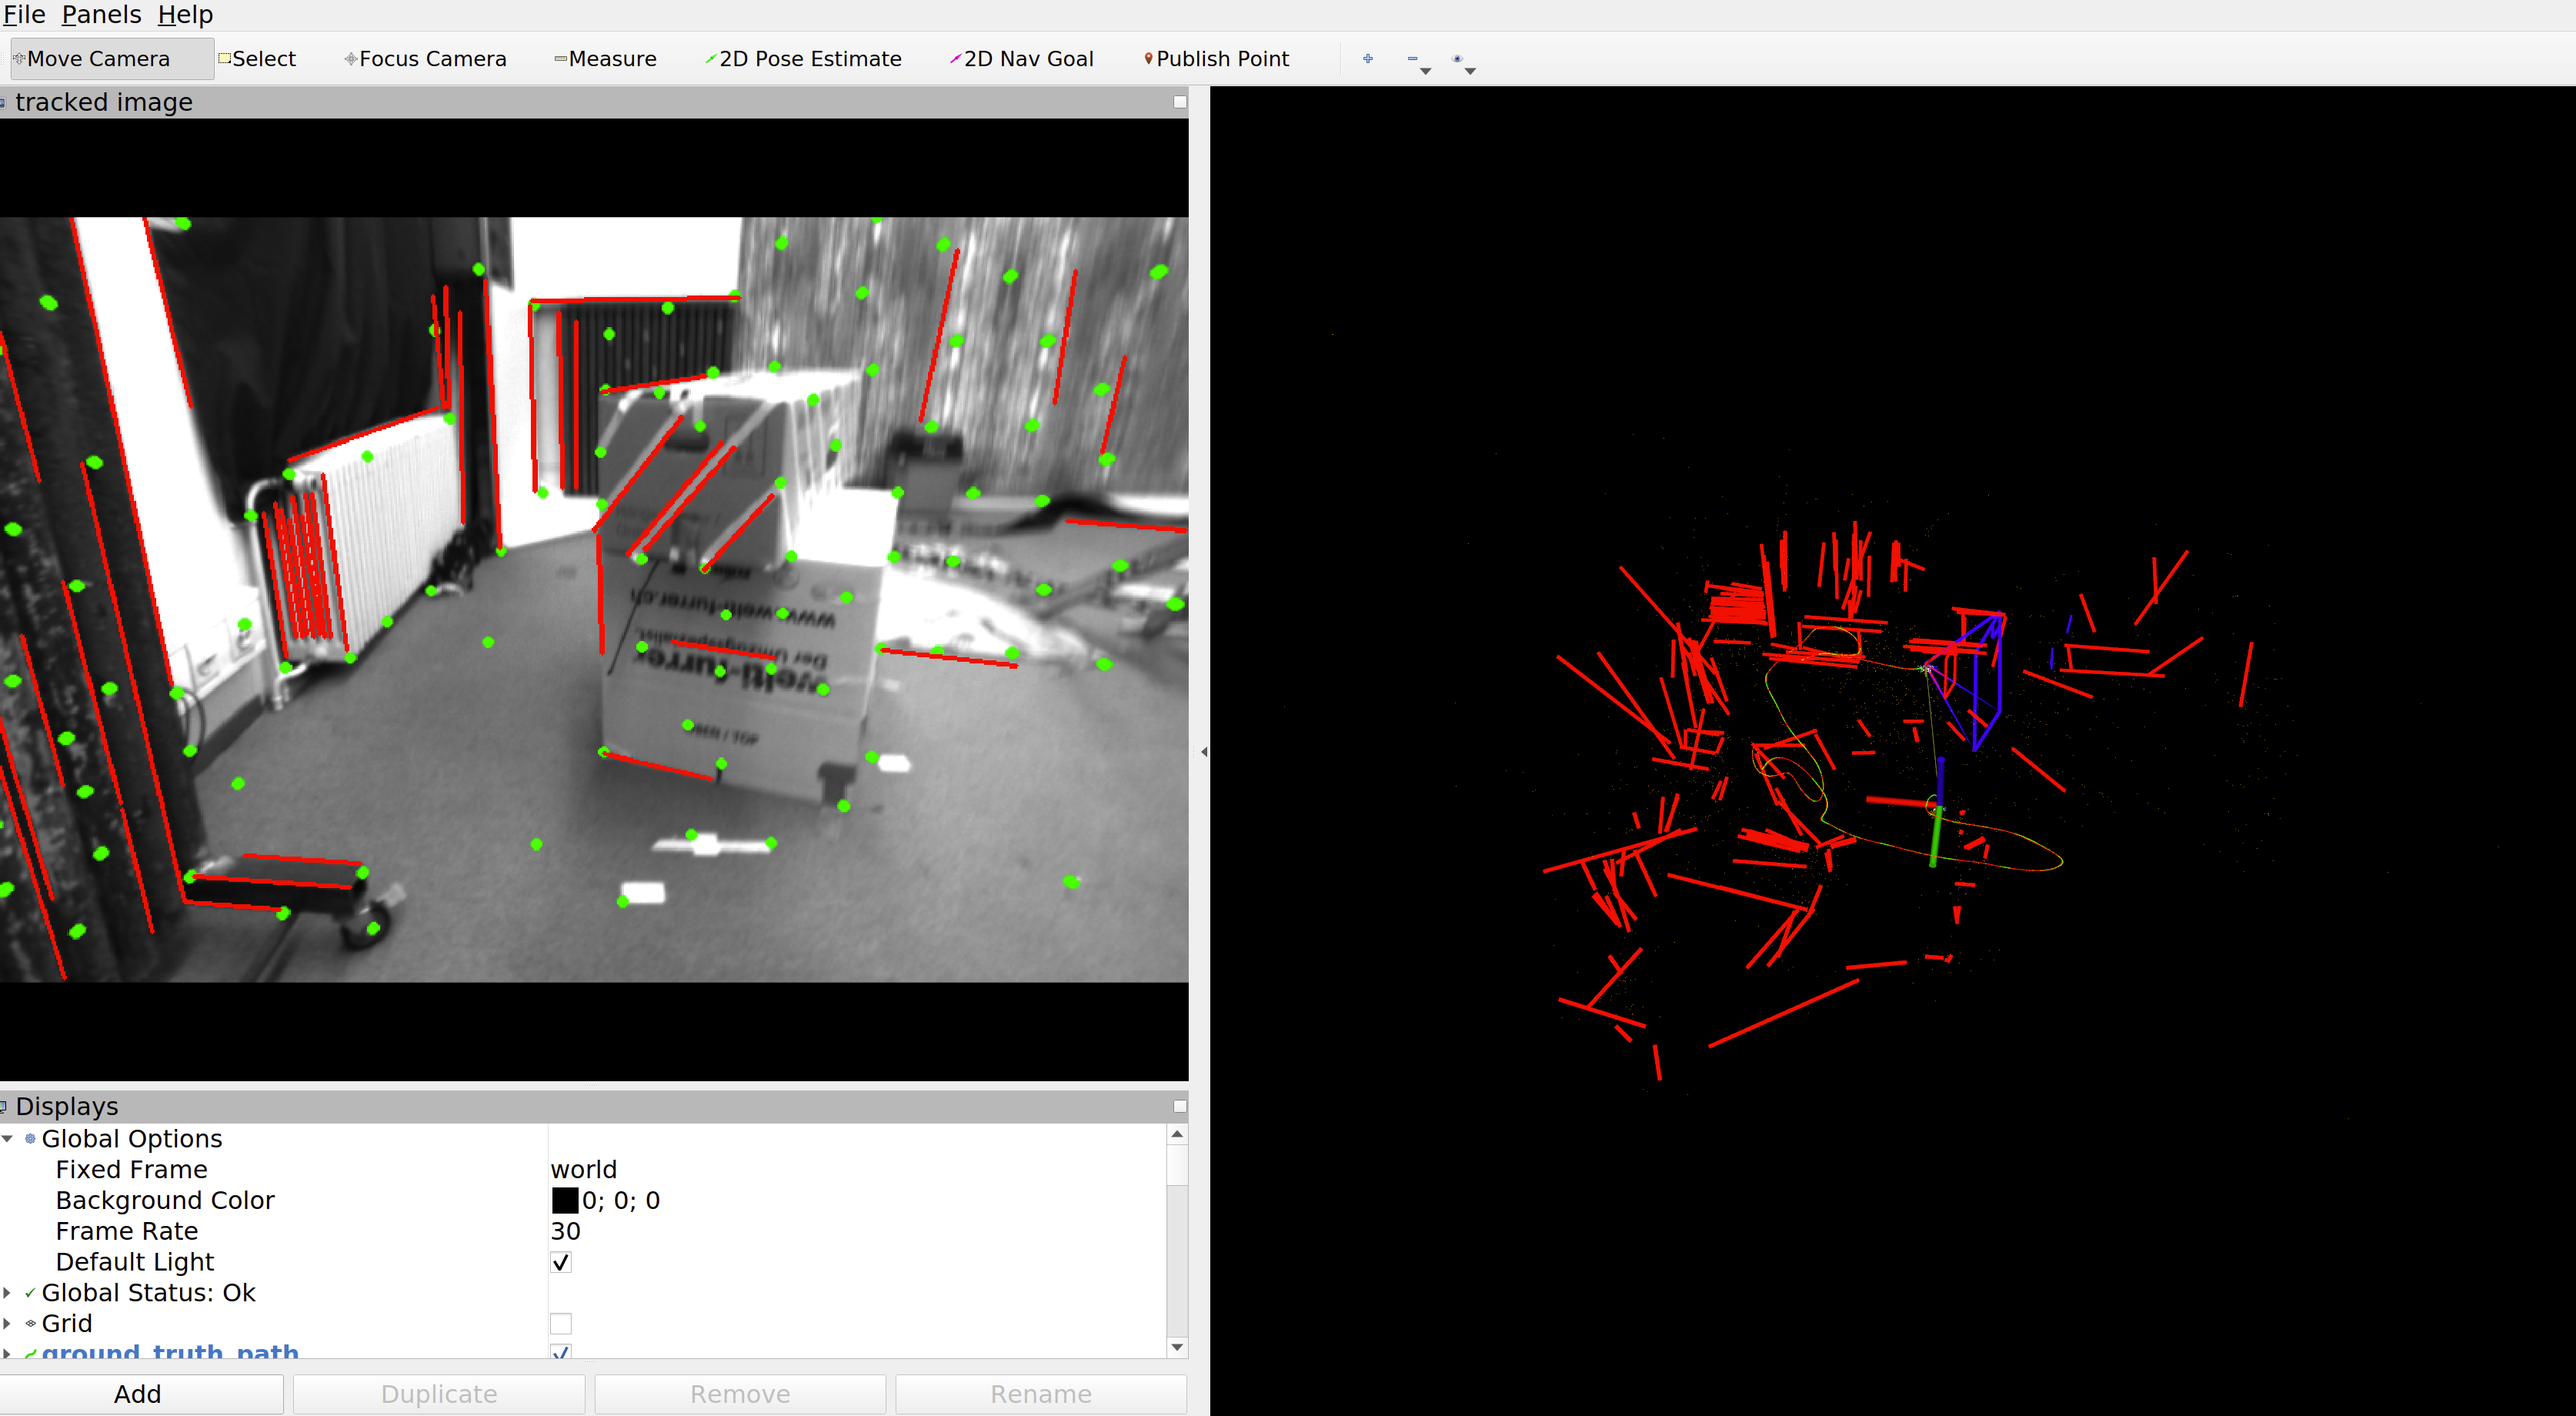Select the 2D Pose Estimate tool
The image size is (2576, 1416).
(x=804, y=59)
